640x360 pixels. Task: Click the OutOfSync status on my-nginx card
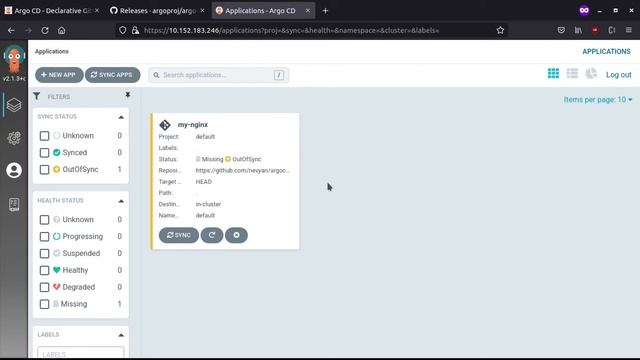click(x=243, y=159)
